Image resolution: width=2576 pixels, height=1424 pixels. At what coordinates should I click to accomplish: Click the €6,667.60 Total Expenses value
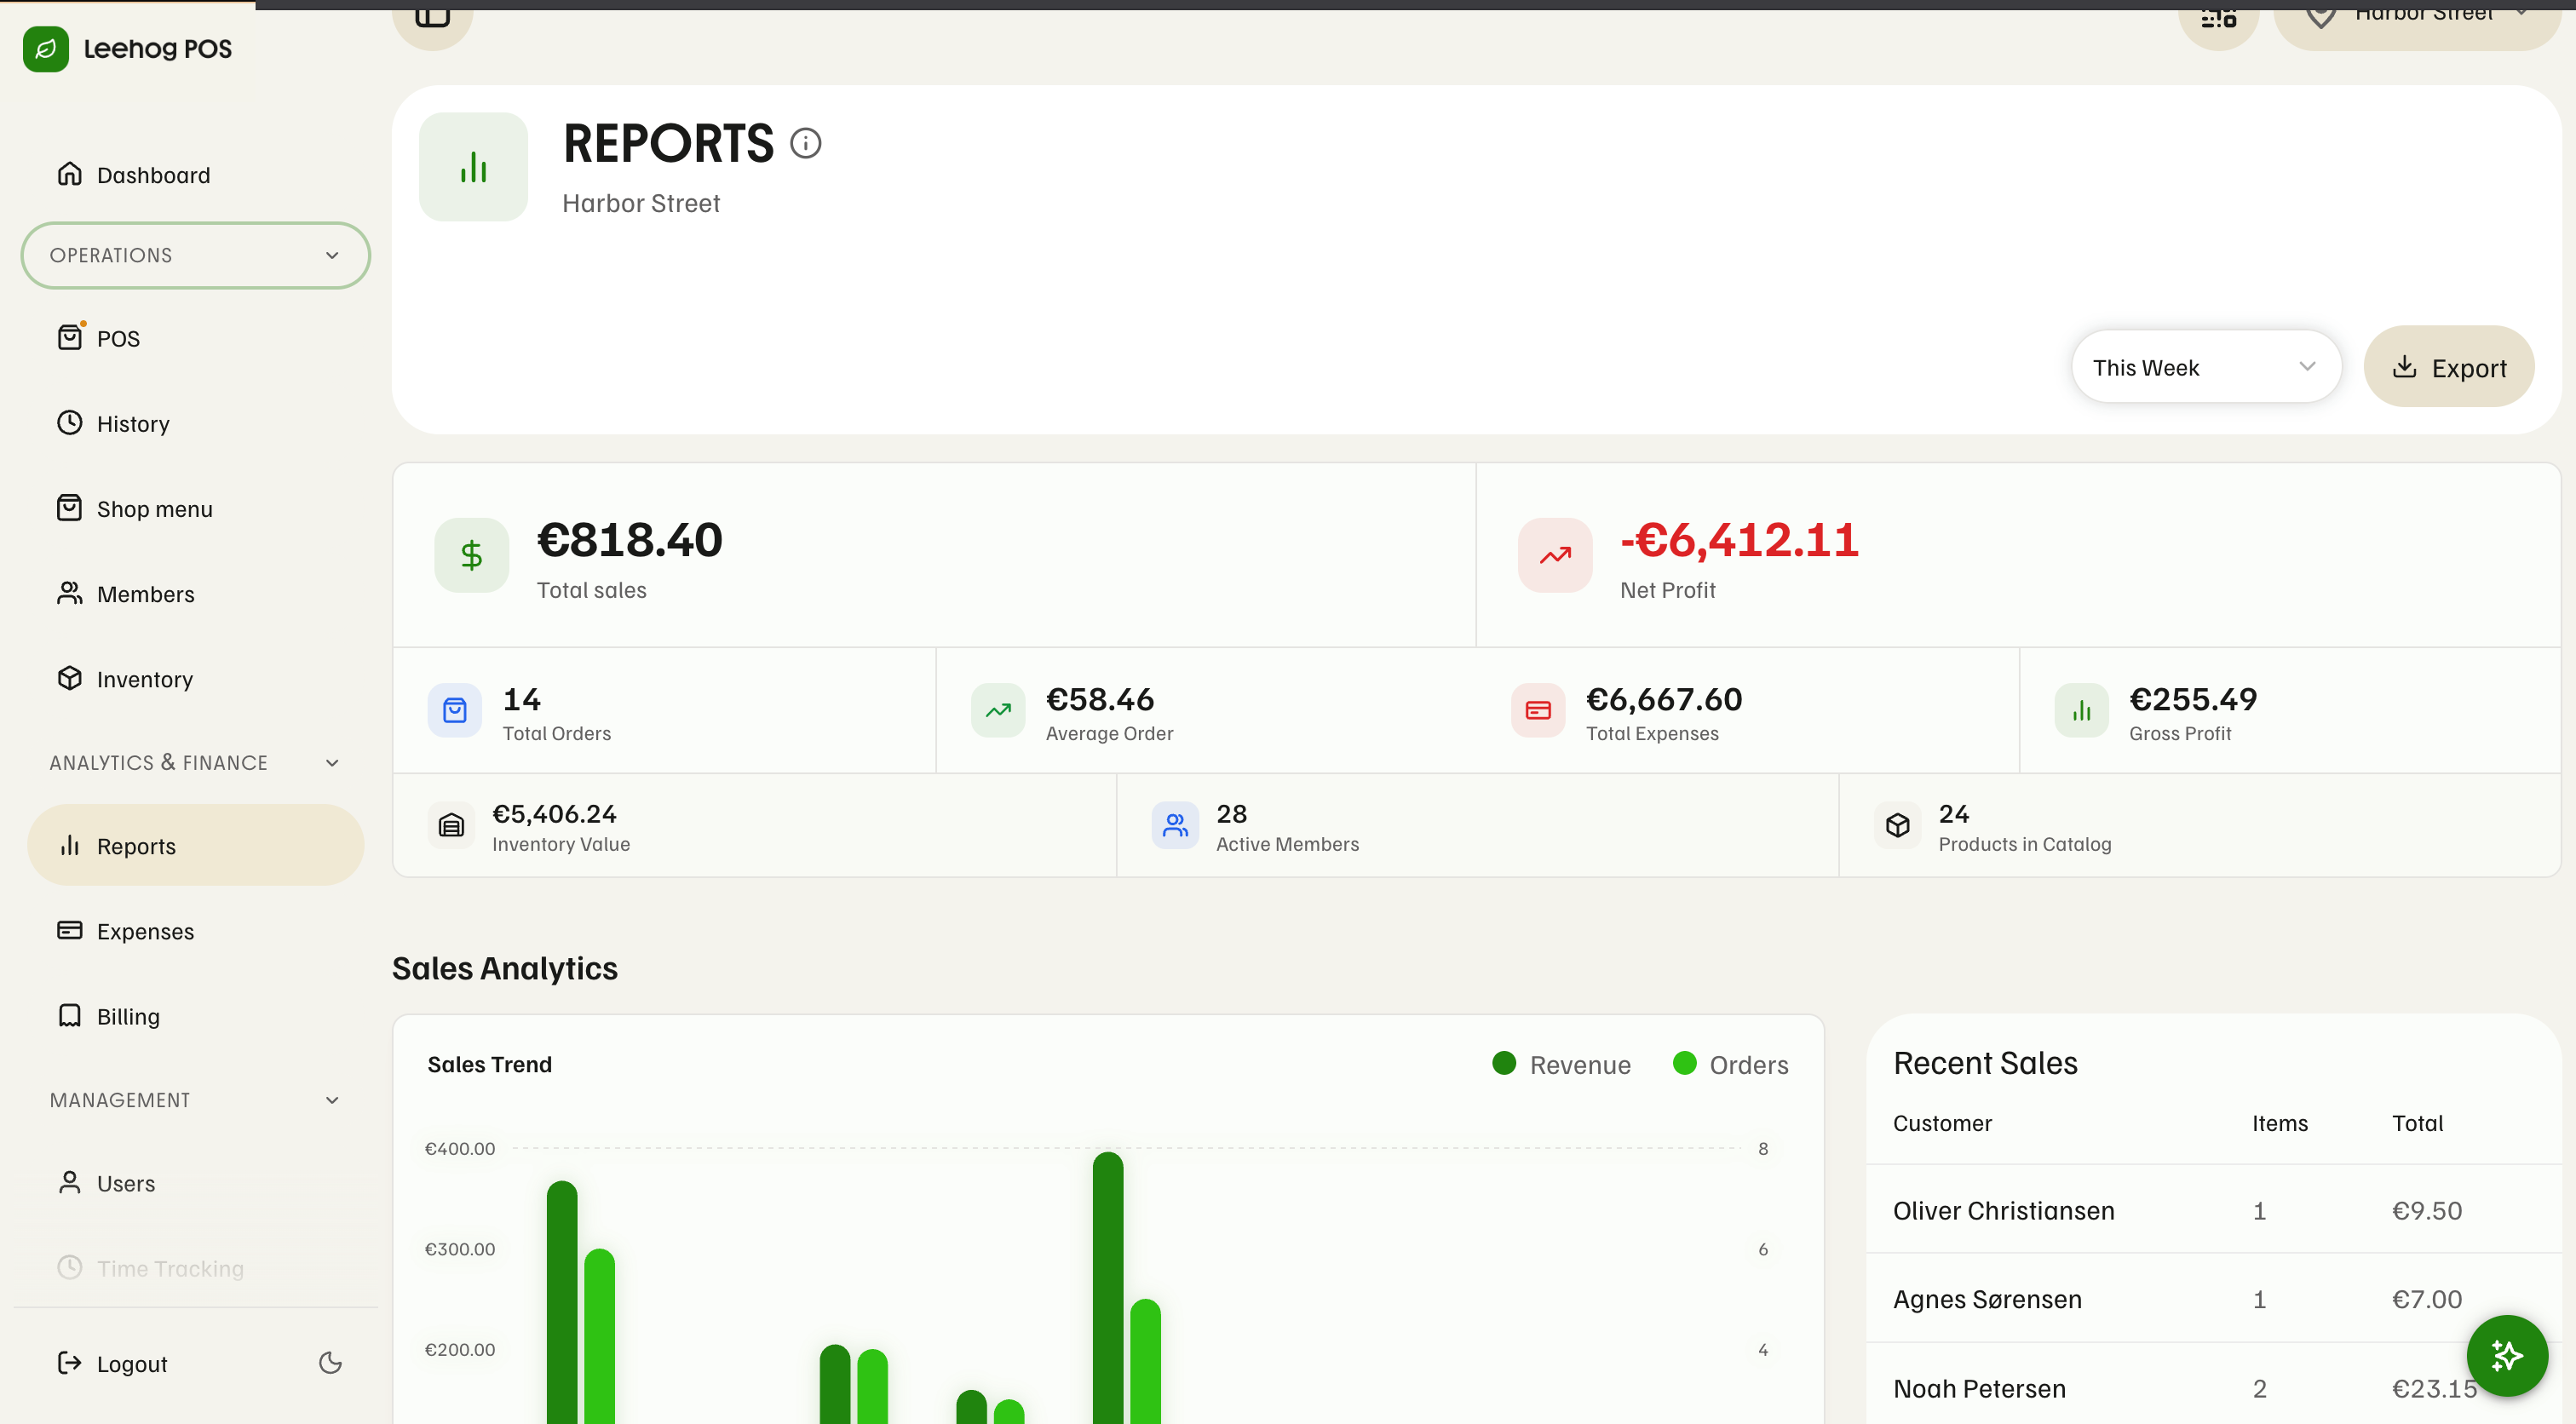1664,699
